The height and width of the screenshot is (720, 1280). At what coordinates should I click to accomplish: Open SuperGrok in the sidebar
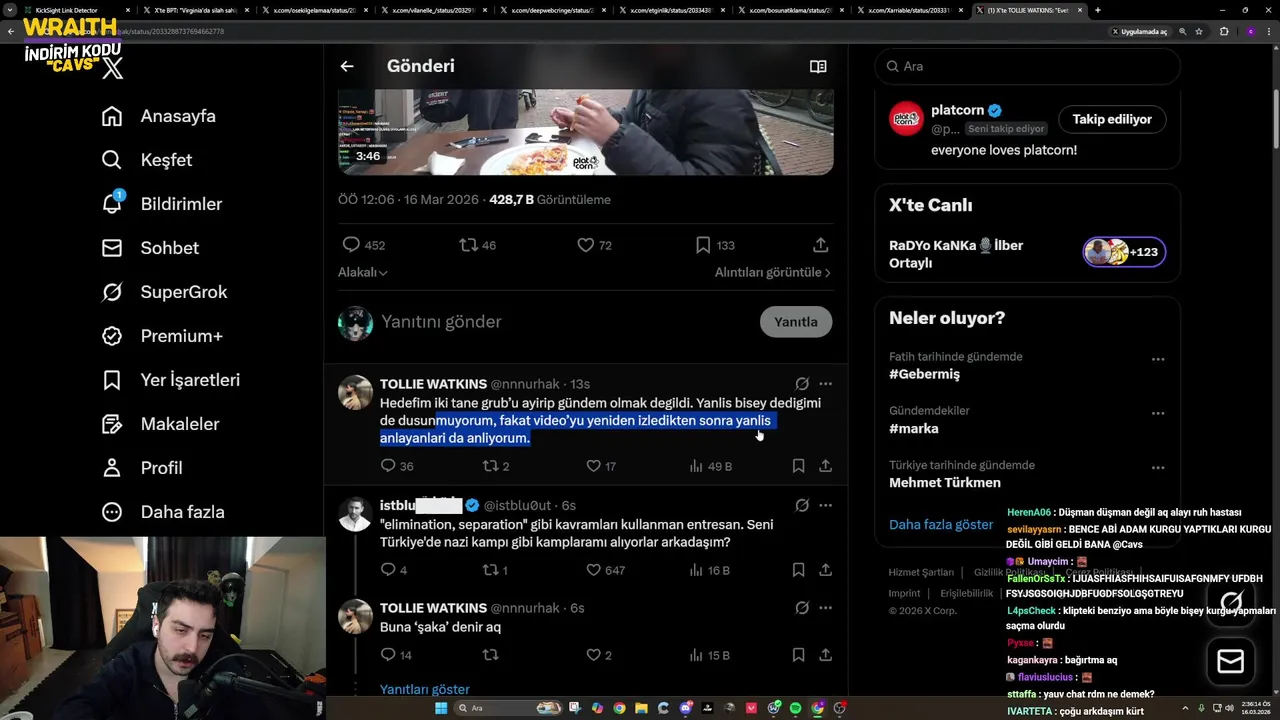[x=164, y=292]
